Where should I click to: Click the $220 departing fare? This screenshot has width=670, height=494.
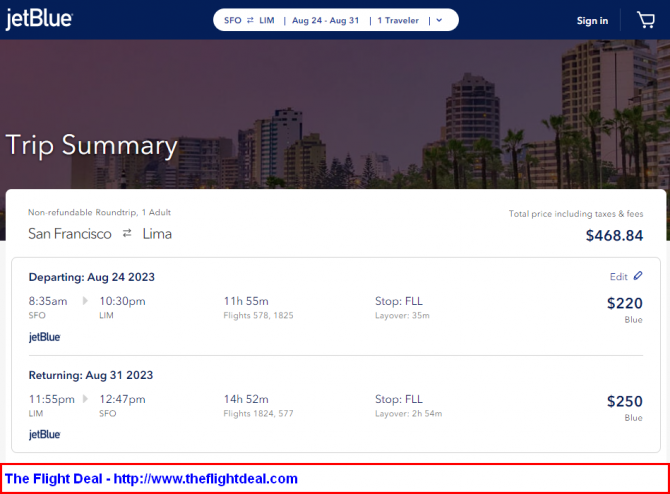pos(625,303)
